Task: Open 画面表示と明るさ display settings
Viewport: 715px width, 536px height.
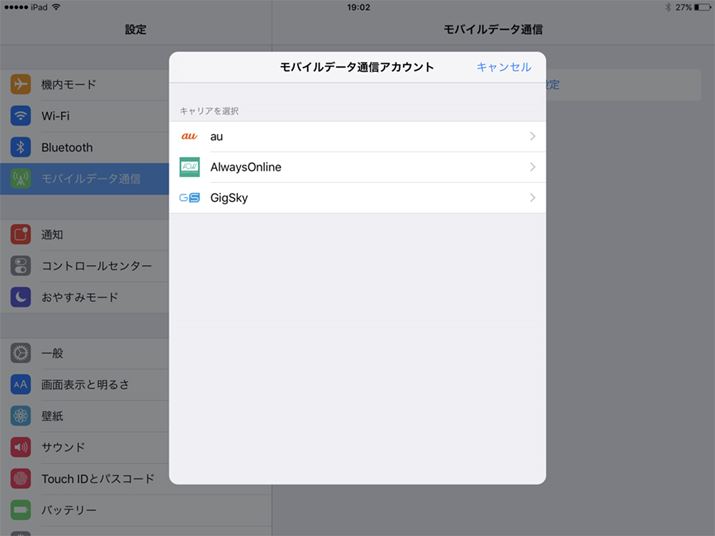Action: [x=84, y=385]
